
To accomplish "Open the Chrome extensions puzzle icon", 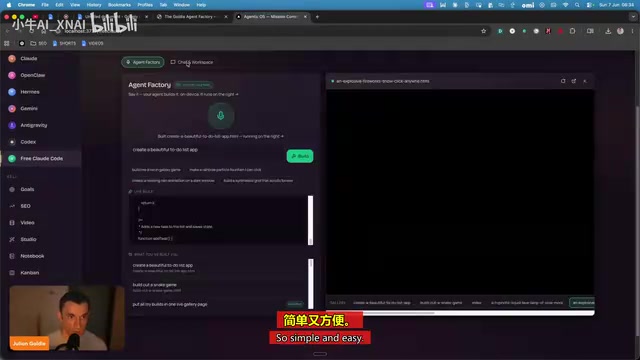I will [572, 31].
